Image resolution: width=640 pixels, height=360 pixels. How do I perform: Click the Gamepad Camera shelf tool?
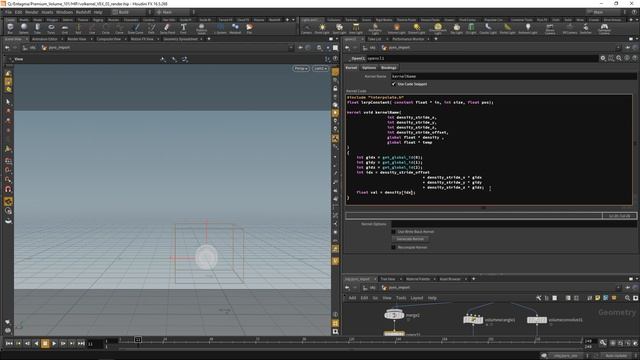(x=604, y=29)
